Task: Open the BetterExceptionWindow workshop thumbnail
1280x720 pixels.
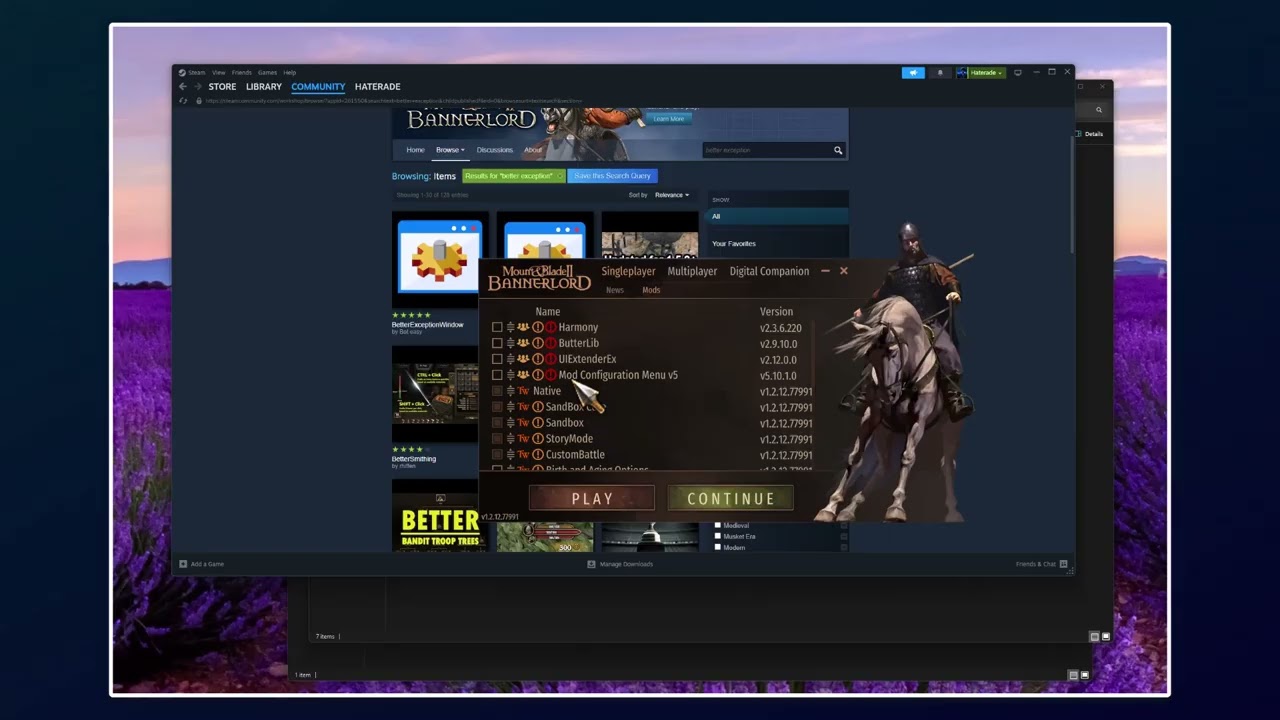Action: pyautogui.click(x=440, y=259)
